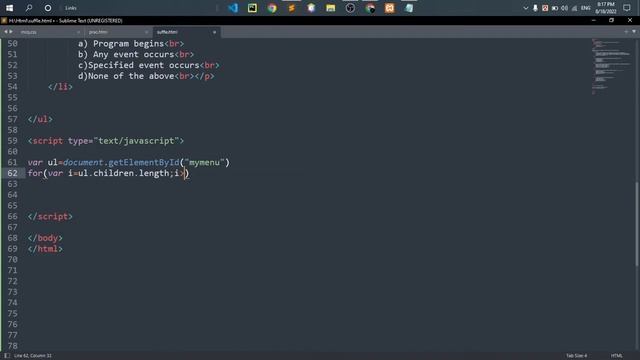
Task: Click line number 59 in gutter
Action: tap(12, 141)
